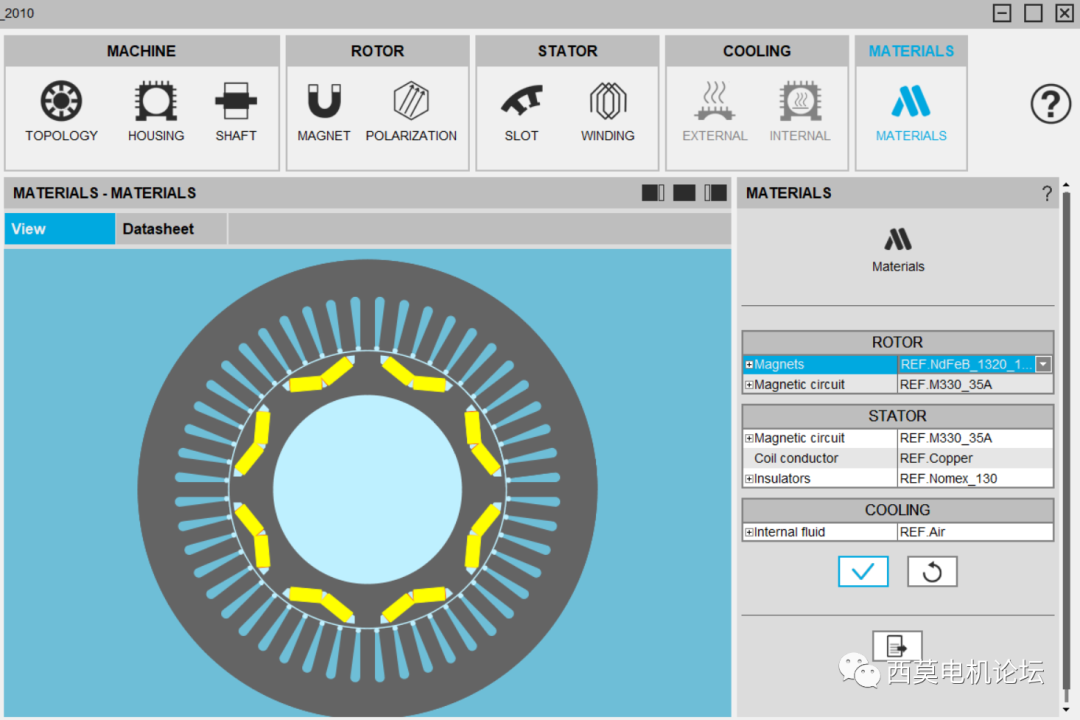The image size is (1080, 720).
Task: Select the External cooling icon
Action: (714, 111)
